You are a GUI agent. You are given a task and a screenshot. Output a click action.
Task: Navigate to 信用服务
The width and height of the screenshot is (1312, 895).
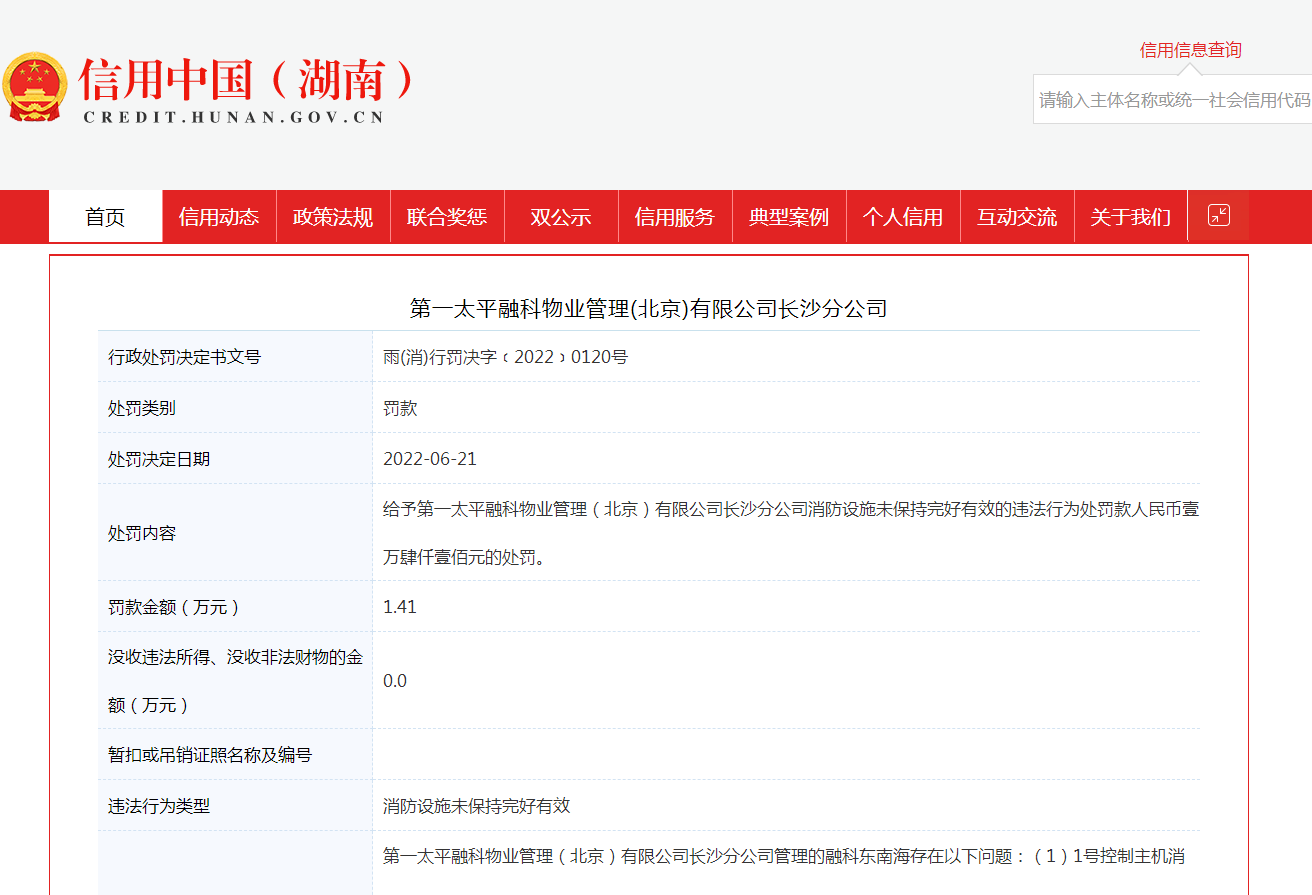point(675,217)
